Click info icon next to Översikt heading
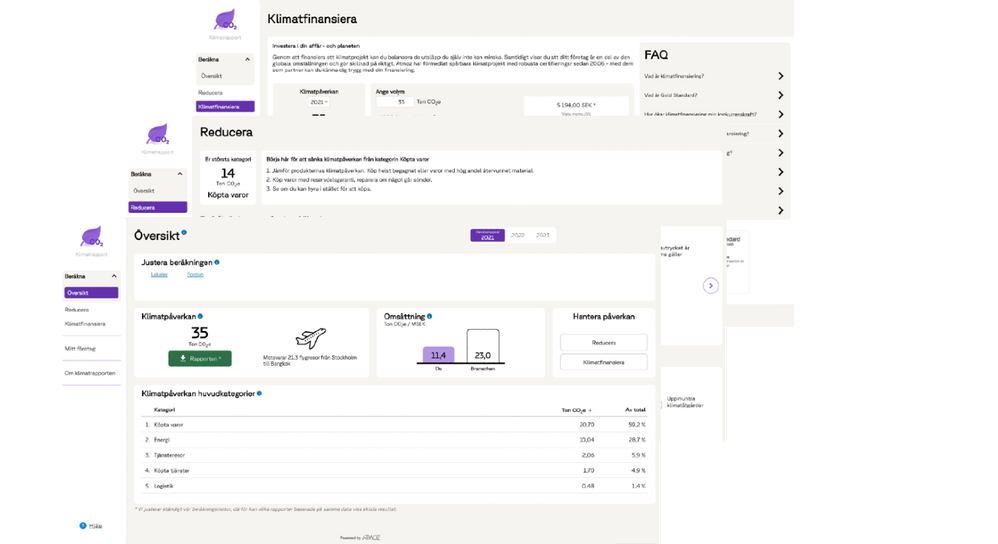The image size is (998, 544). (x=184, y=233)
